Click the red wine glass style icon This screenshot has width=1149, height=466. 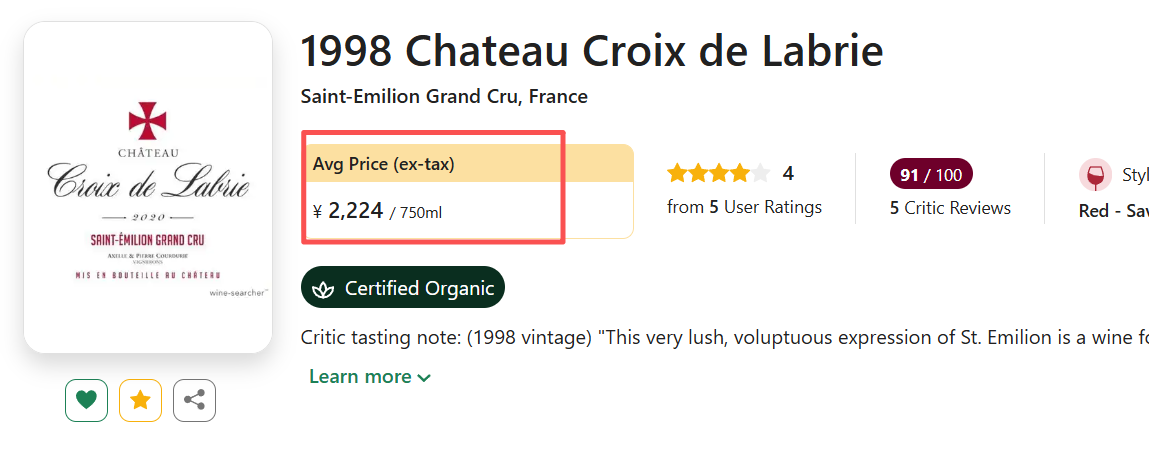1095,175
